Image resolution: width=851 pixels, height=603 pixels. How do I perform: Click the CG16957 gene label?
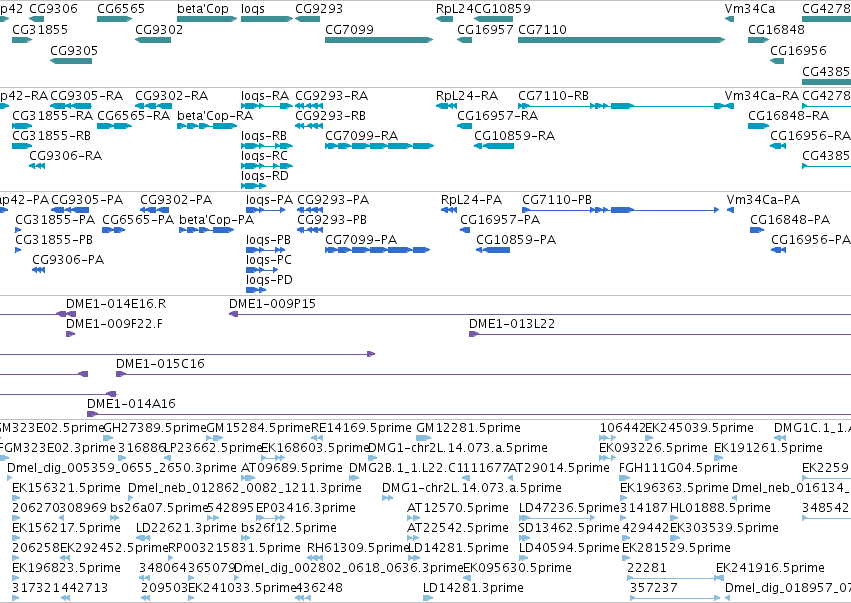click(485, 29)
